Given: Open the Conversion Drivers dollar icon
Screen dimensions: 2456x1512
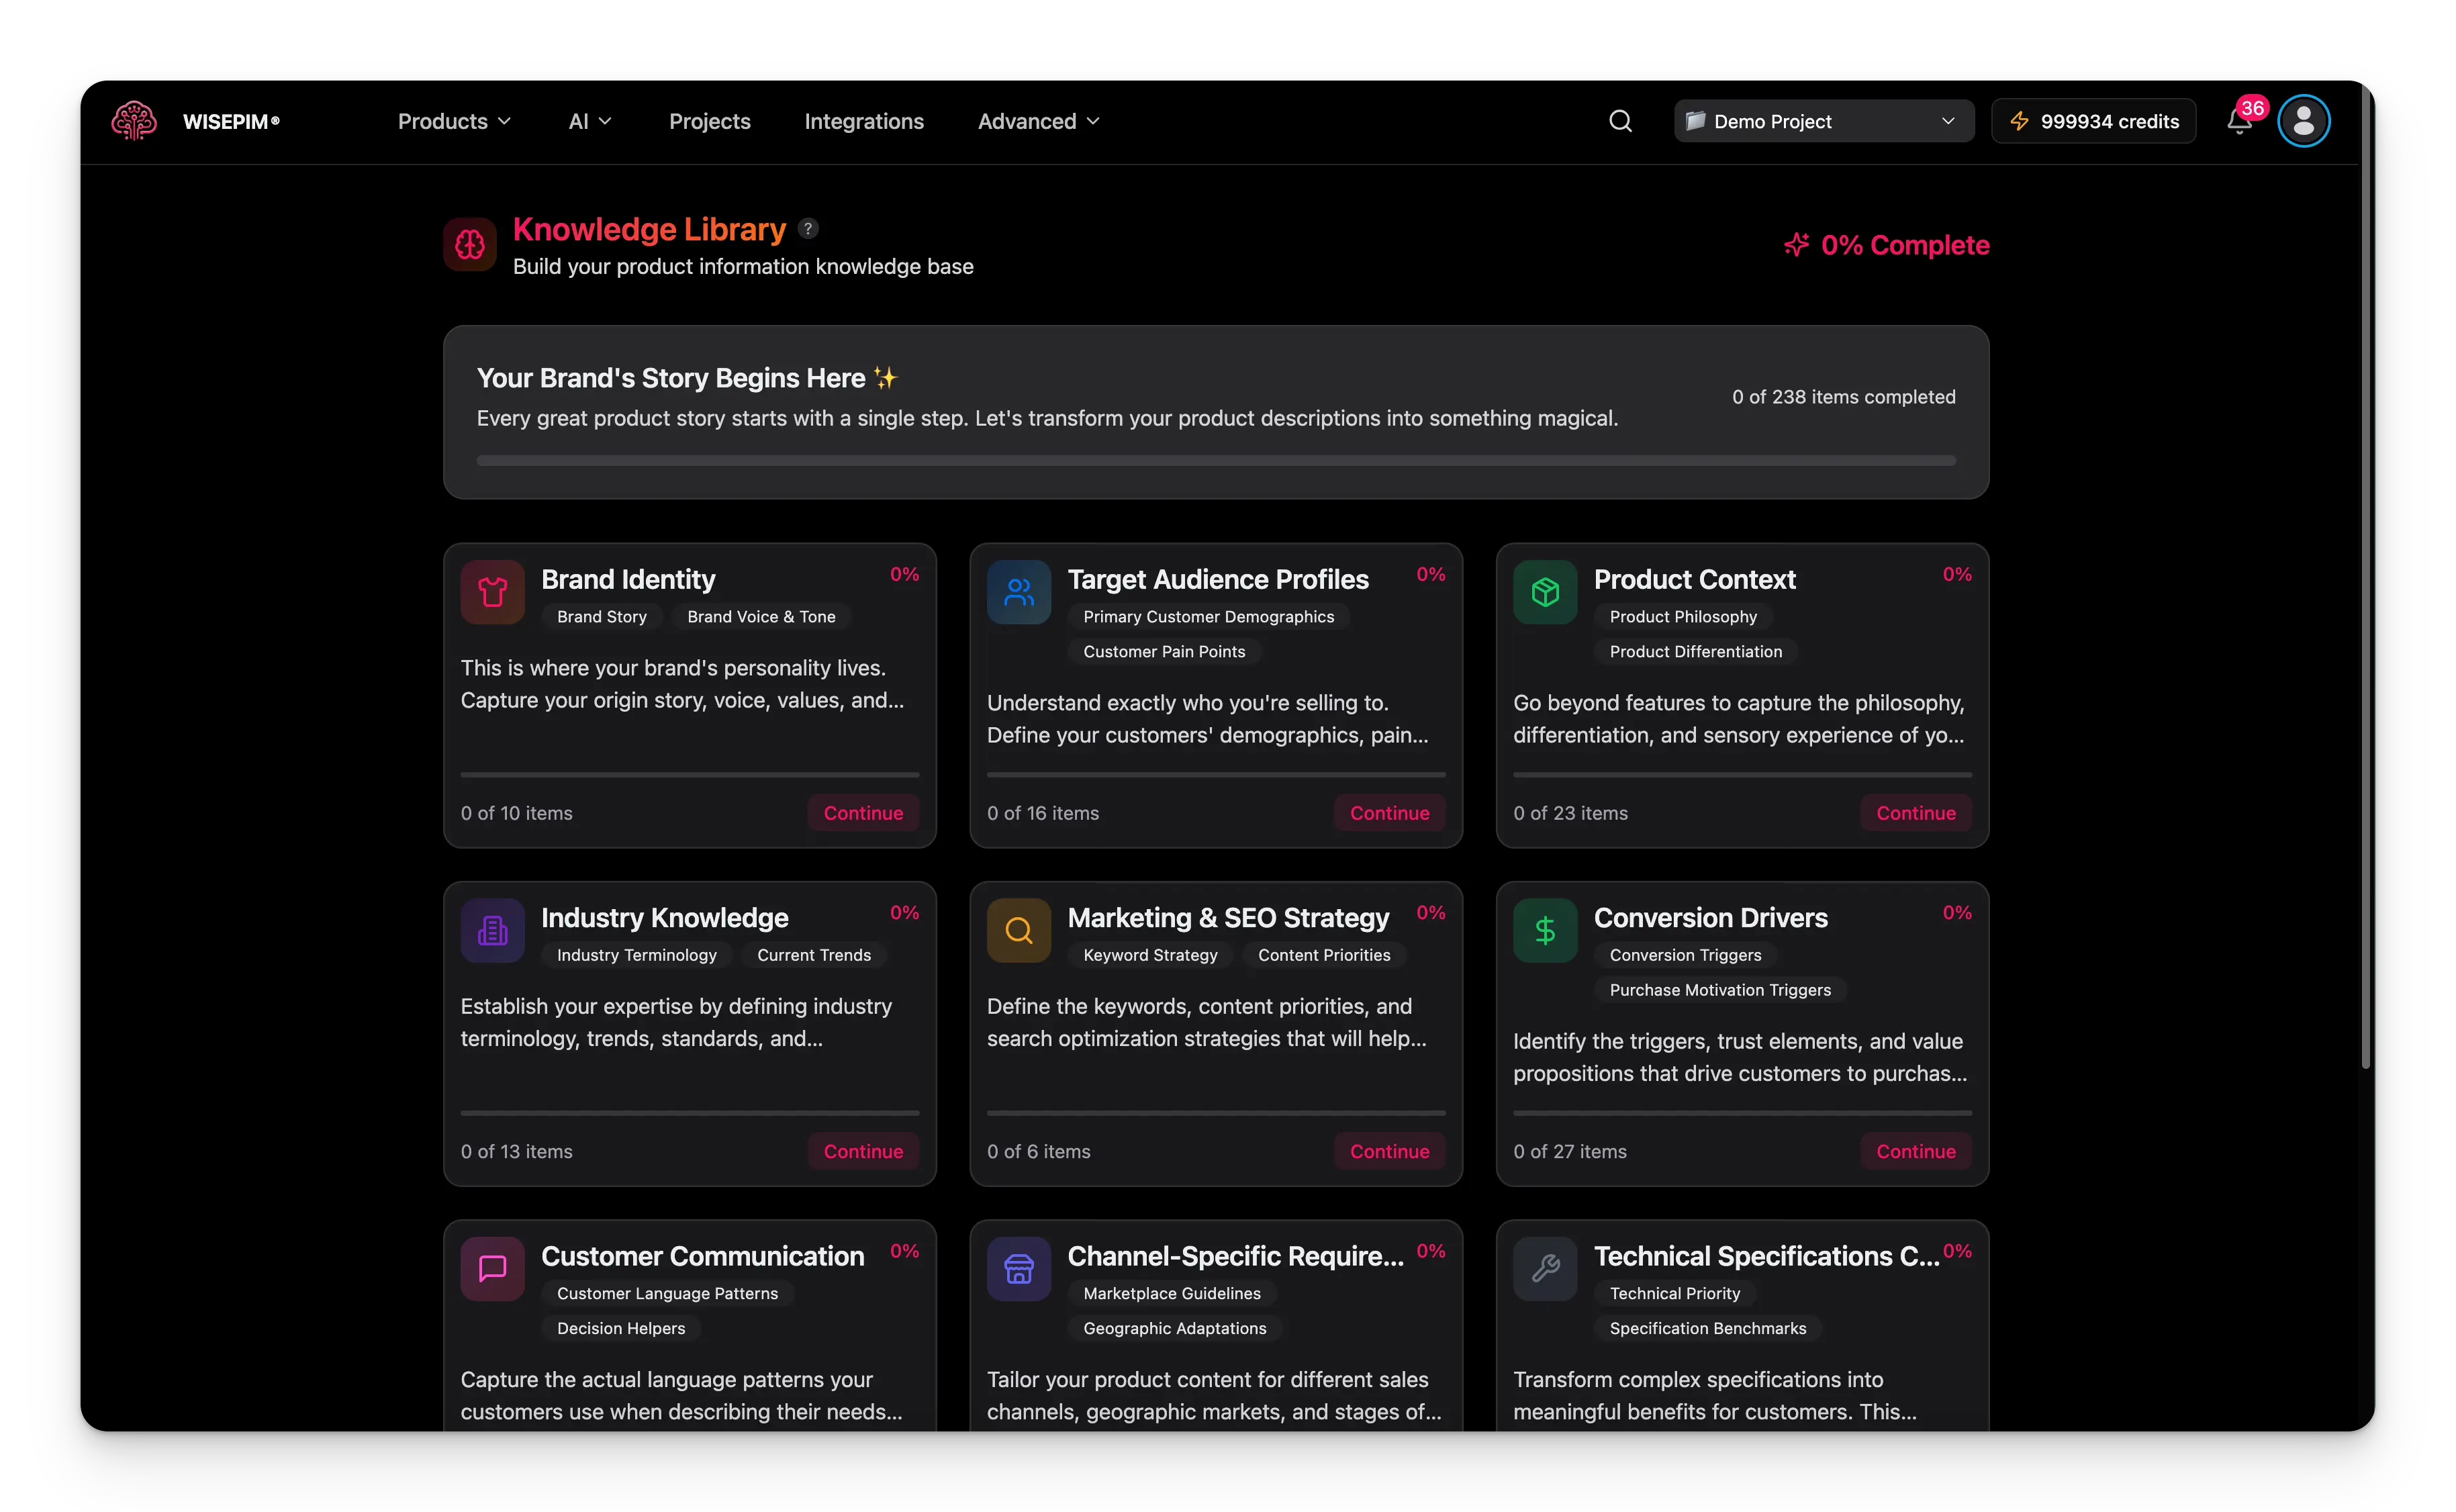Looking at the screenshot, I should [1544, 930].
